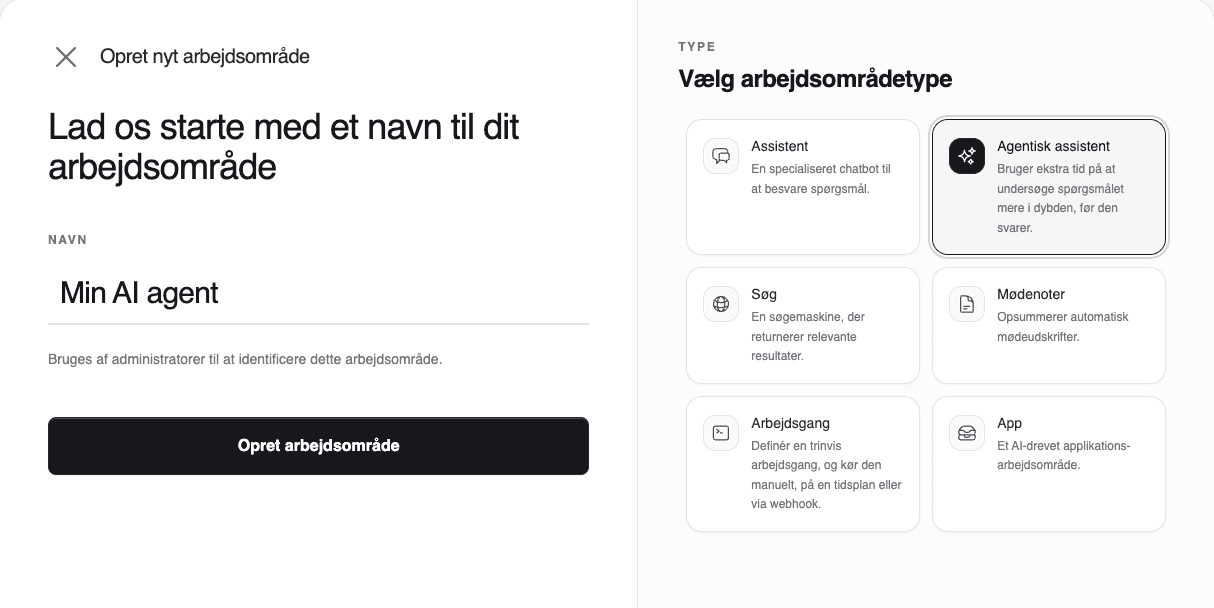Click the speech bubble icon on Assistent card
The height and width of the screenshot is (608, 1214).
pyautogui.click(x=721, y=156)
